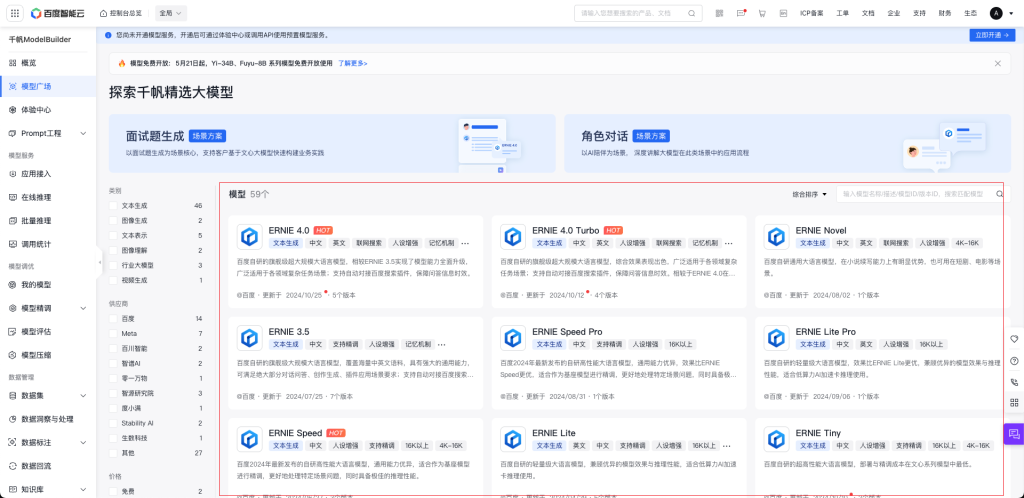Check the 文本生成 category filter
This screenshot has height=498, width=1024.
pos(115,205)
